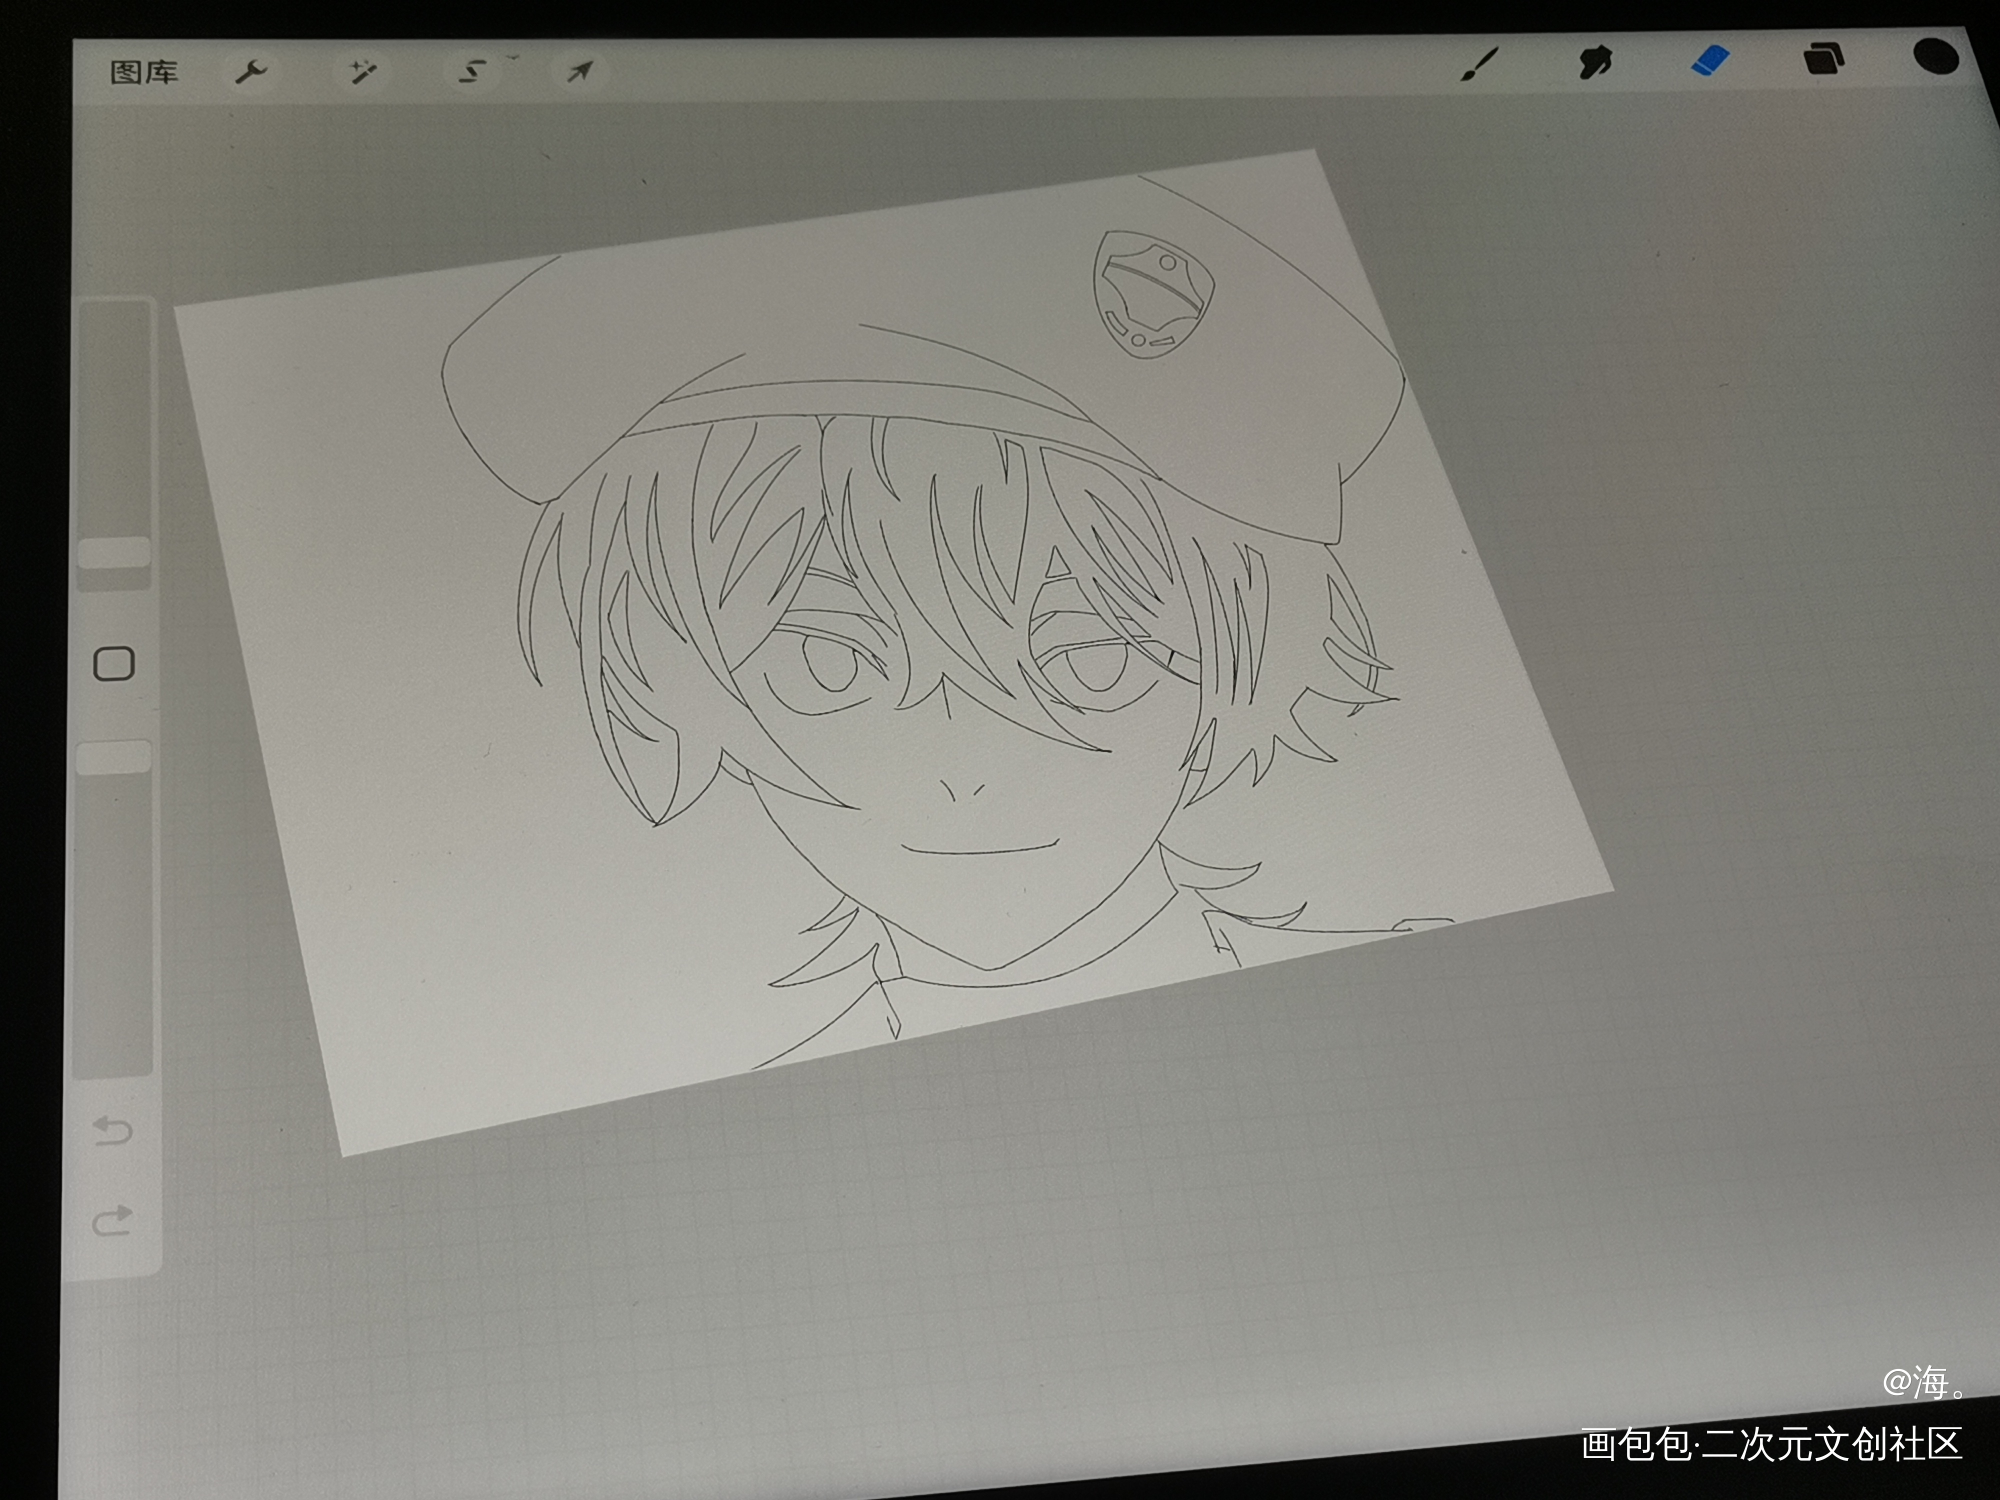Screen dimensions: 2000x1500
Task: Adjust the brush size slider handle
Action: pos(114,553)
